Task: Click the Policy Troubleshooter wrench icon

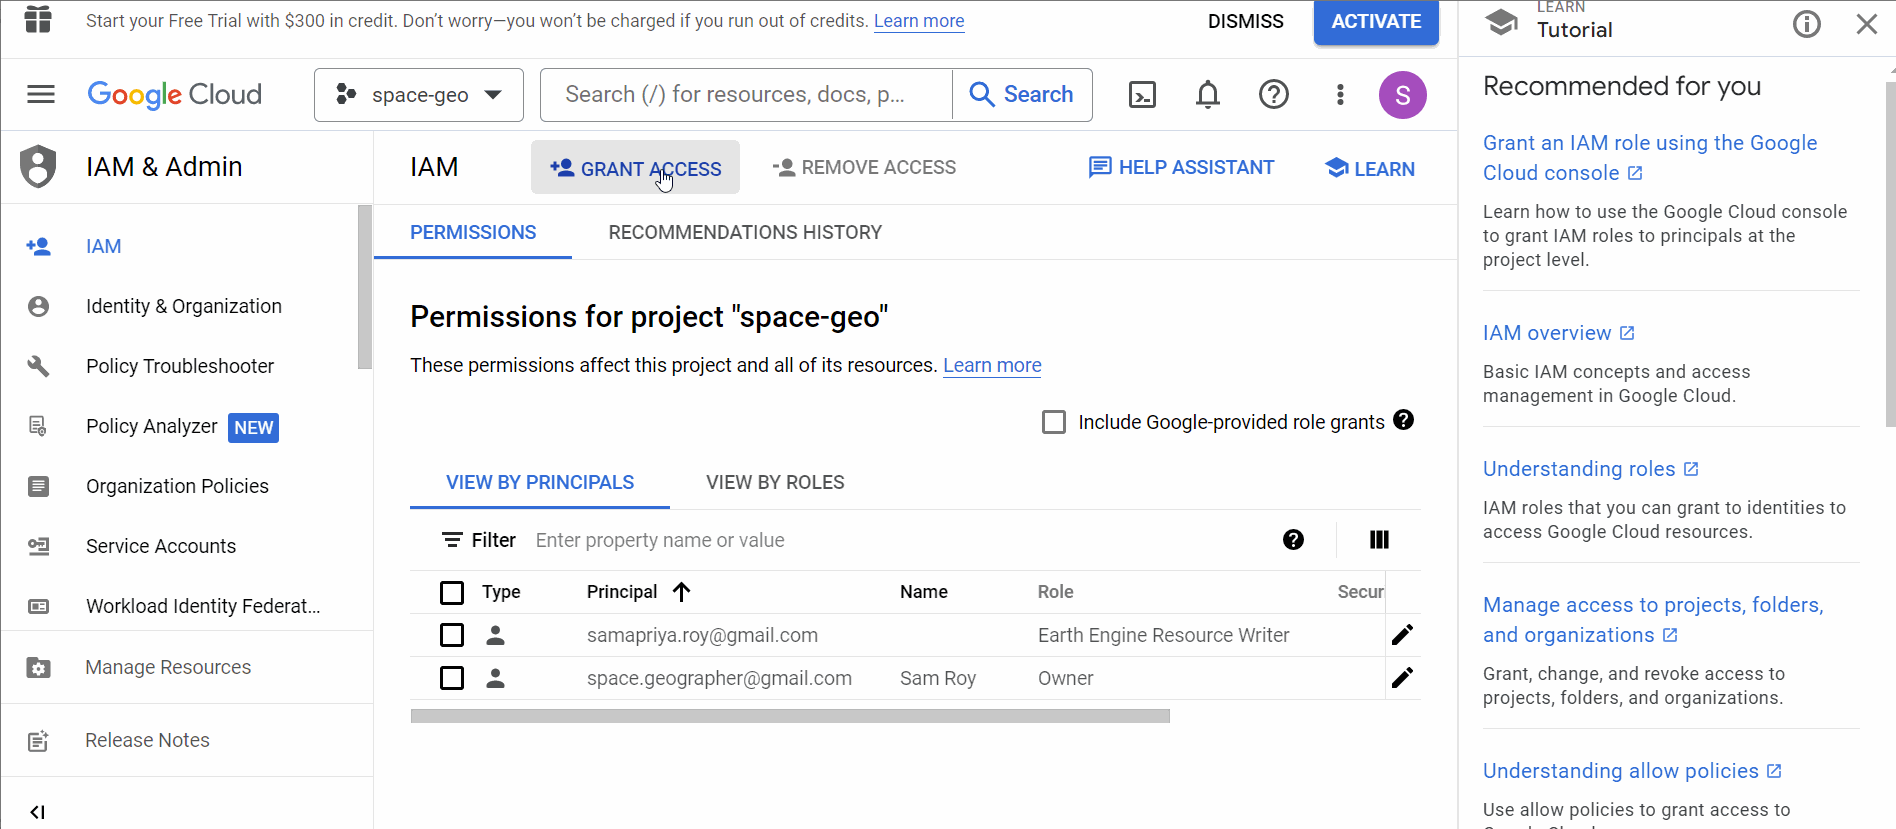Action: click(x=38, y=366)
